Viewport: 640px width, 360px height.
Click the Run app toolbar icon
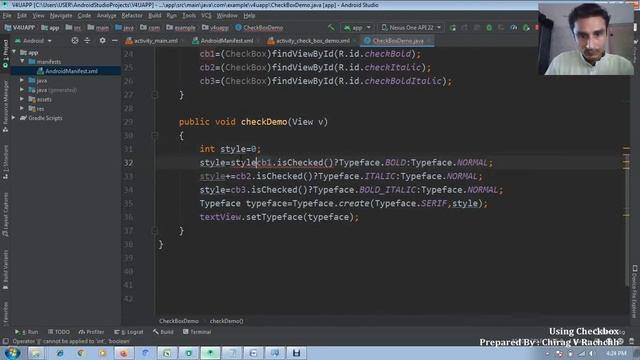click(453, 27)
